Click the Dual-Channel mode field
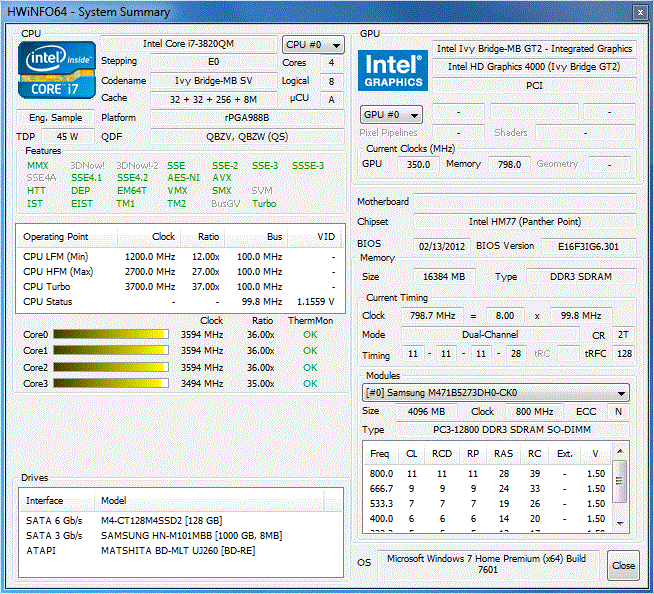The image size is (654, 594). click(x=490, y=335)
